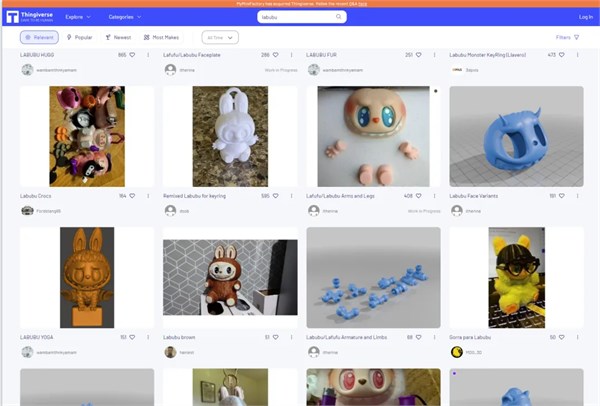Select the Popular sort option
The height and width of the screenshot is (406, 600).
(x=80, y=37)
